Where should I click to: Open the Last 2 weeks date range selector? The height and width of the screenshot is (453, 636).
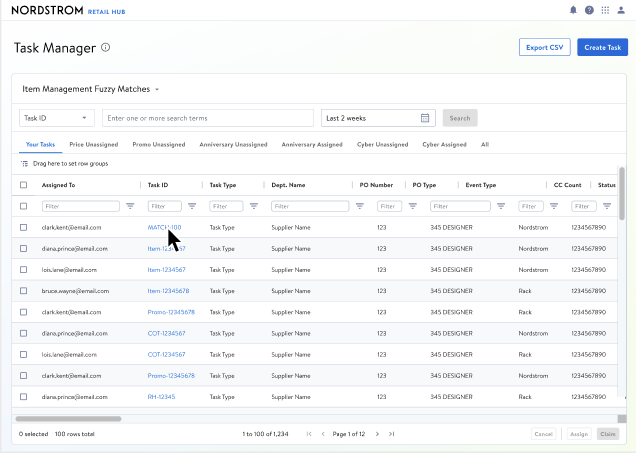(x=378, y=118)
